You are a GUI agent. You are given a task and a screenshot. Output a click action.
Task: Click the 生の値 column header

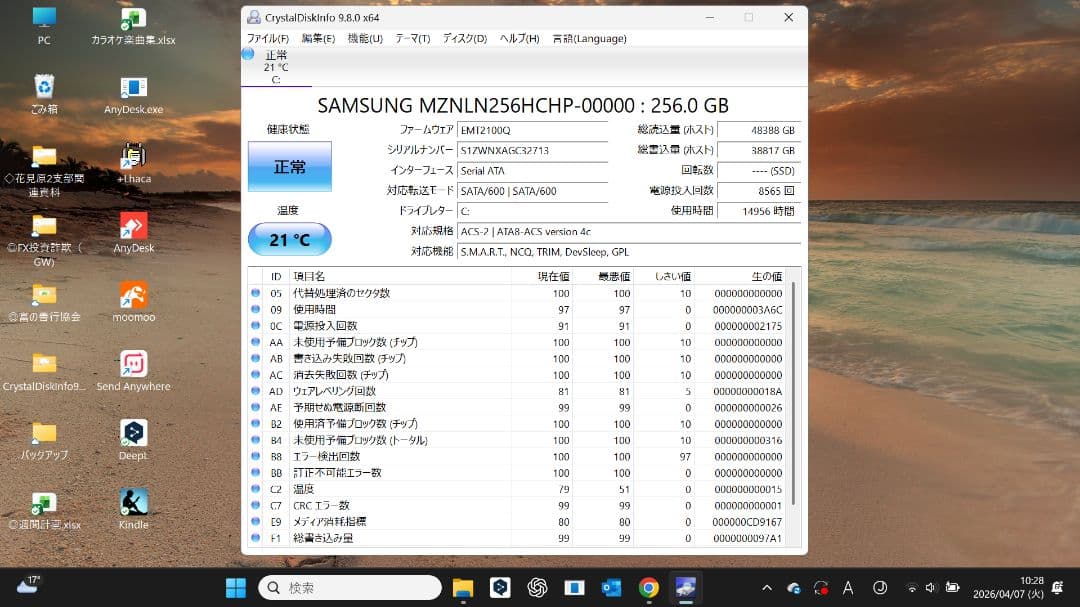point(741,276)
